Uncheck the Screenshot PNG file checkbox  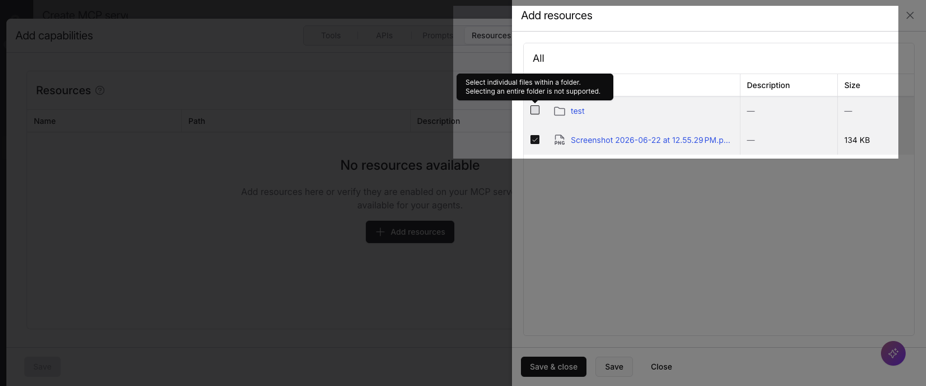click(x=535, y=140)
